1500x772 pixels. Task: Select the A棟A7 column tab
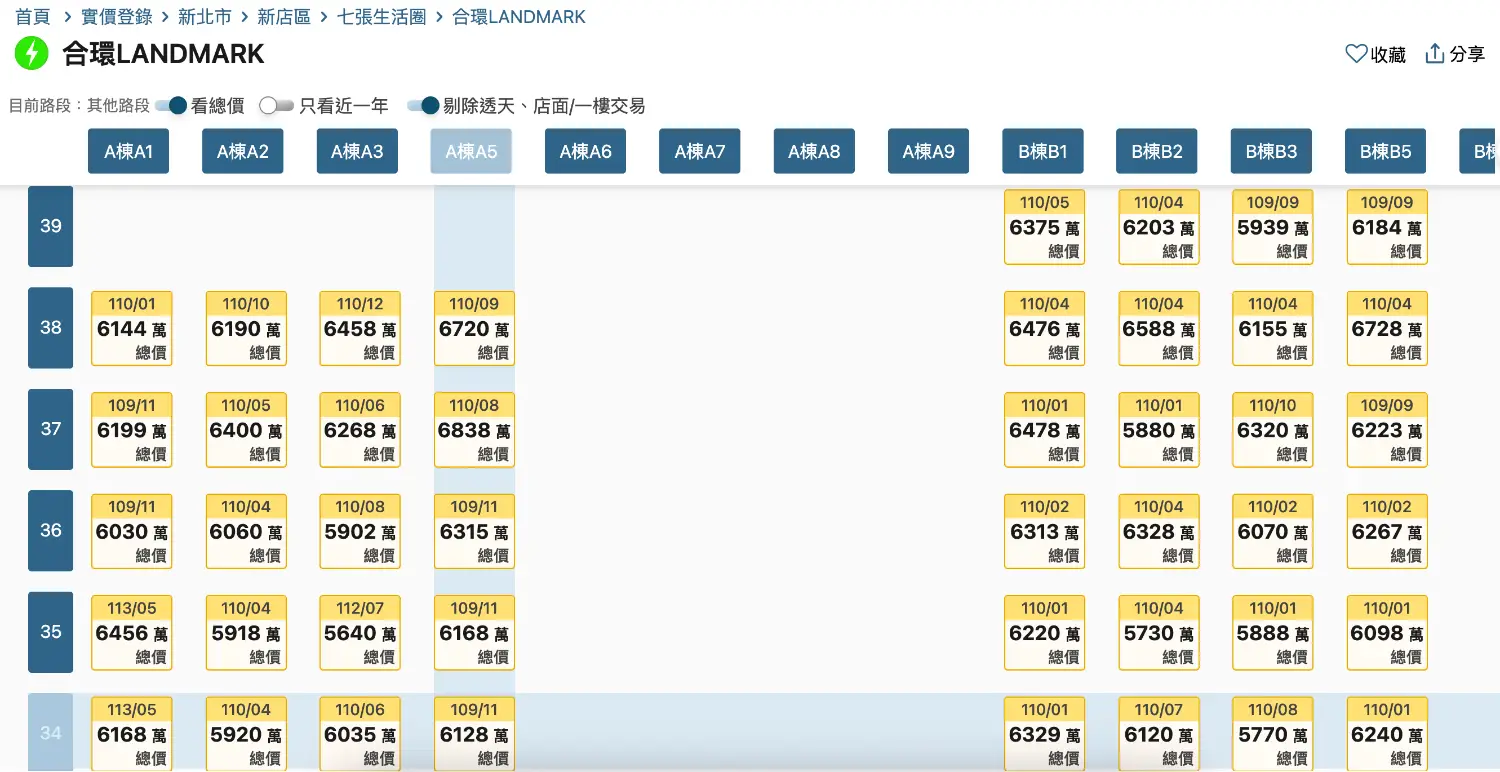[700, 151]
